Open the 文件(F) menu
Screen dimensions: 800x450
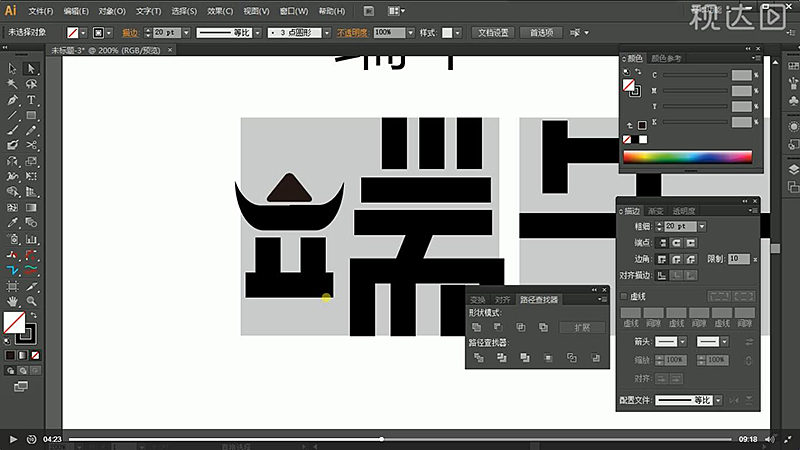(40, 11)
